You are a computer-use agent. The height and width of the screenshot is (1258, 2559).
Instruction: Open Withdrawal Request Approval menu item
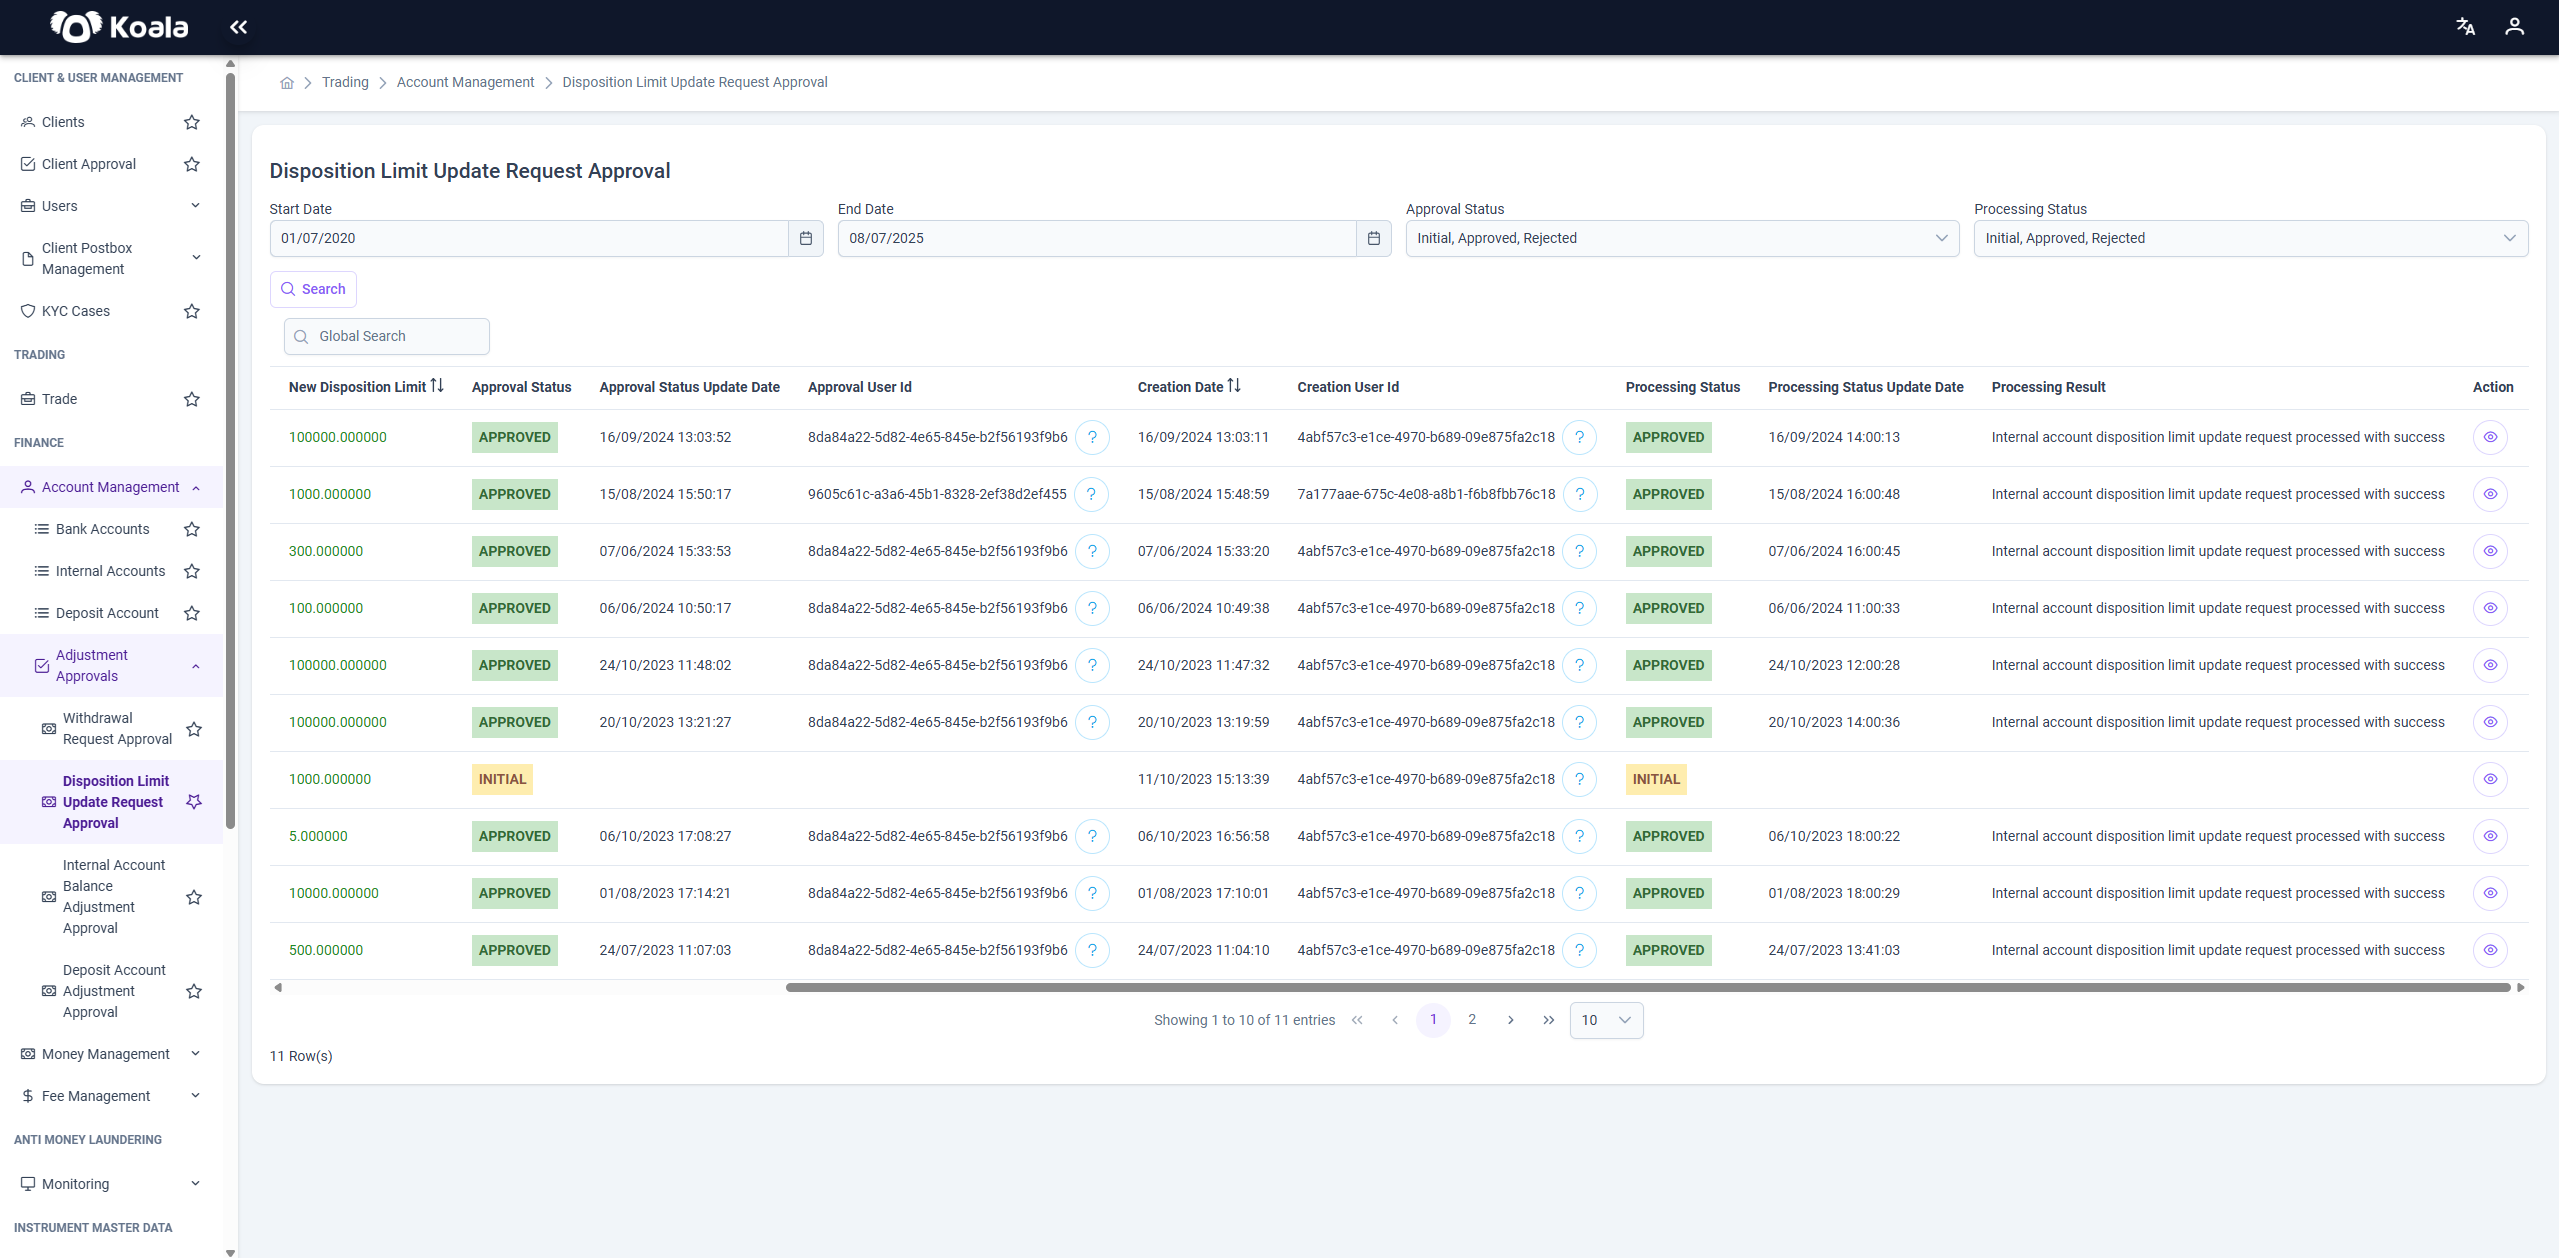[117, 729]
